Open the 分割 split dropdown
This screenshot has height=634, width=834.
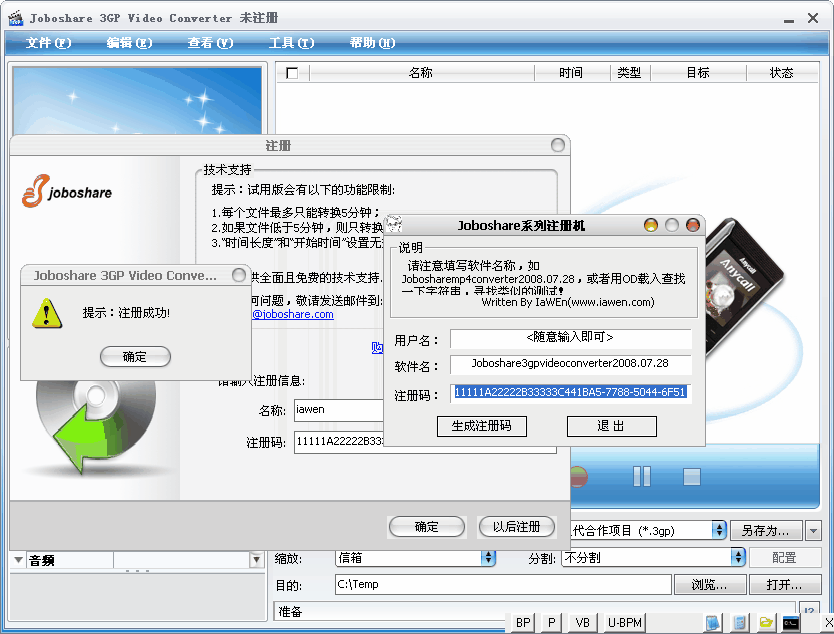[x=738, y=558]
